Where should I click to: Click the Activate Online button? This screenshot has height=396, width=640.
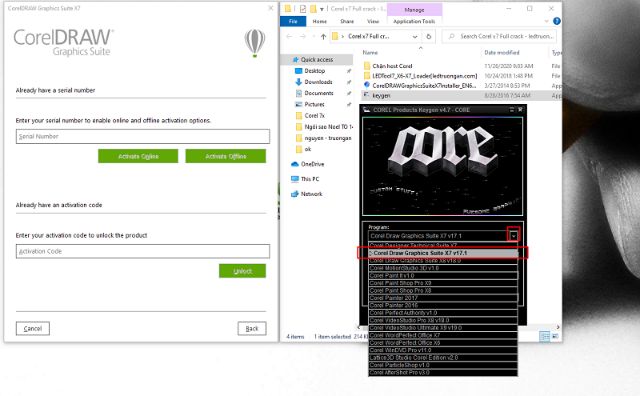tap(138, 156)
